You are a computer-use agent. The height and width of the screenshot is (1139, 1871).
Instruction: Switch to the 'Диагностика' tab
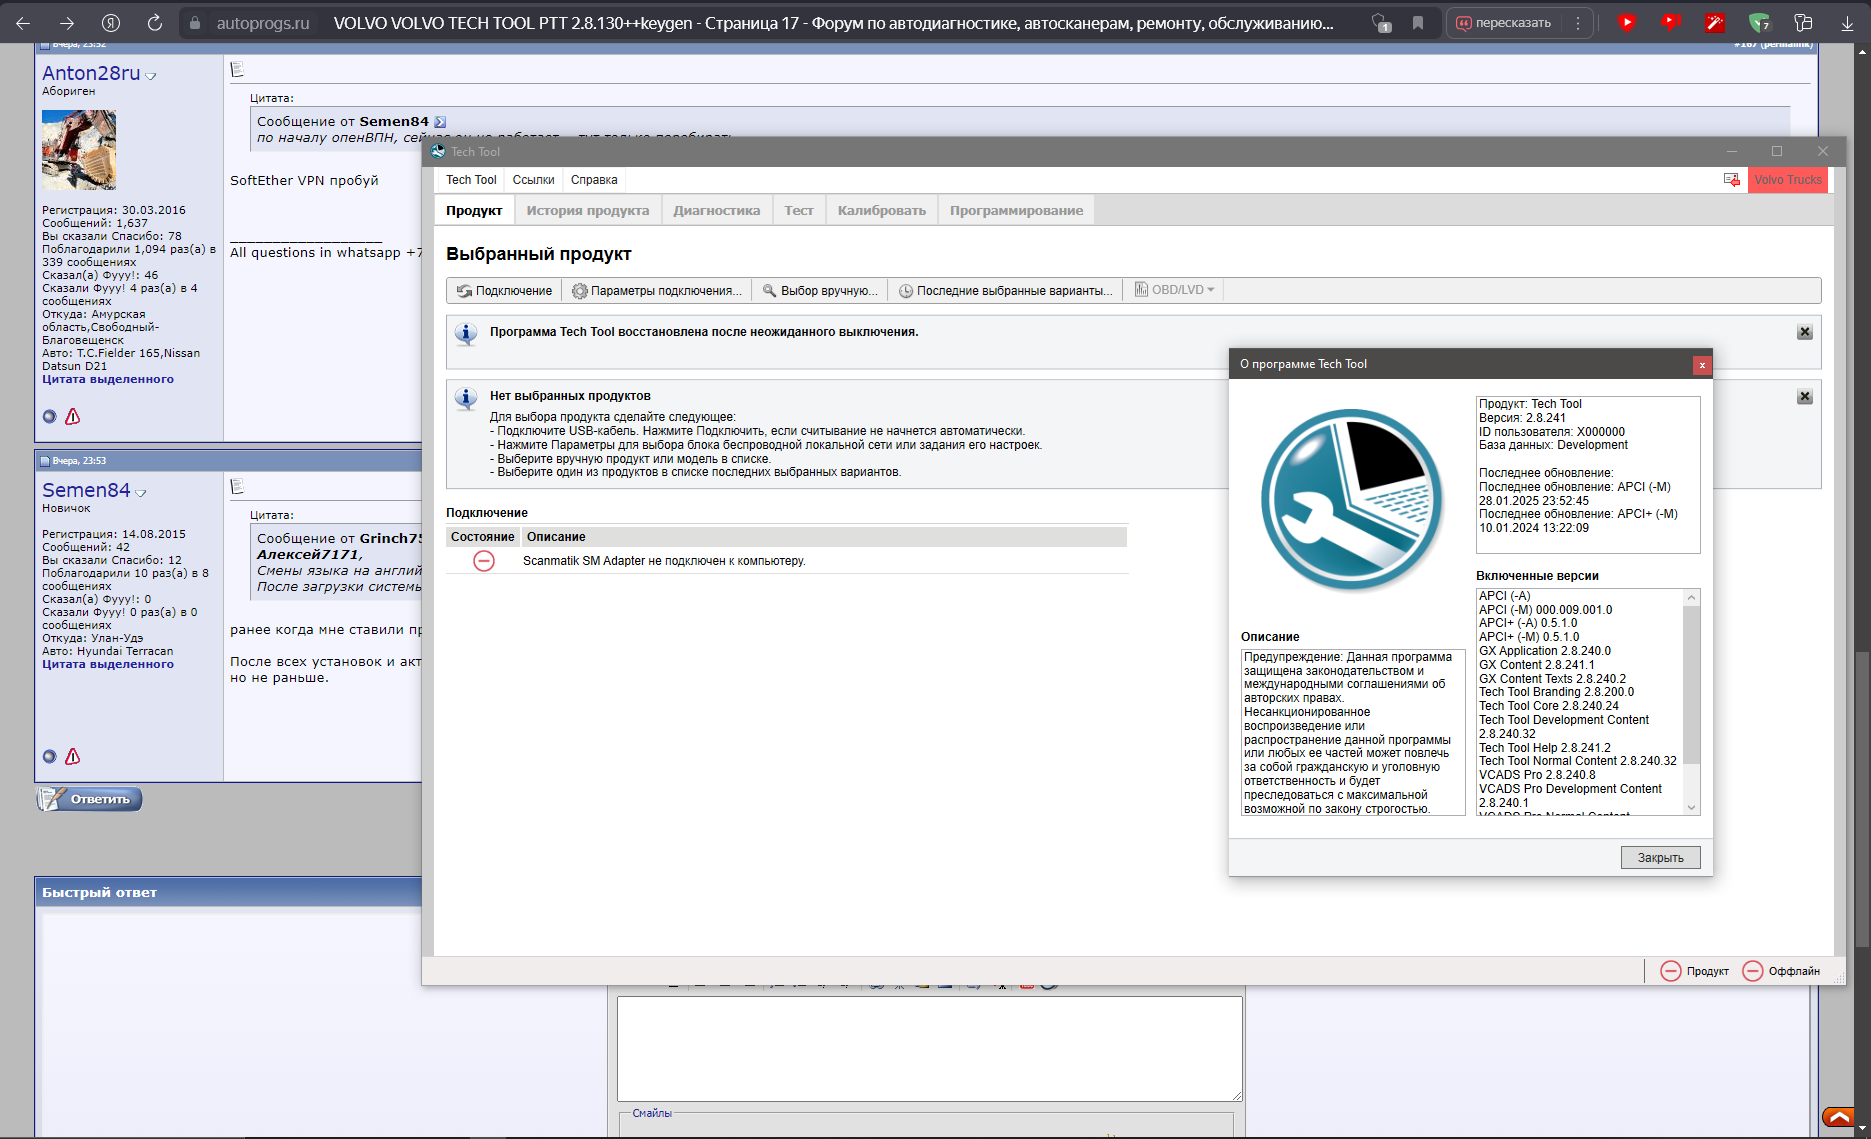[716, 210]
